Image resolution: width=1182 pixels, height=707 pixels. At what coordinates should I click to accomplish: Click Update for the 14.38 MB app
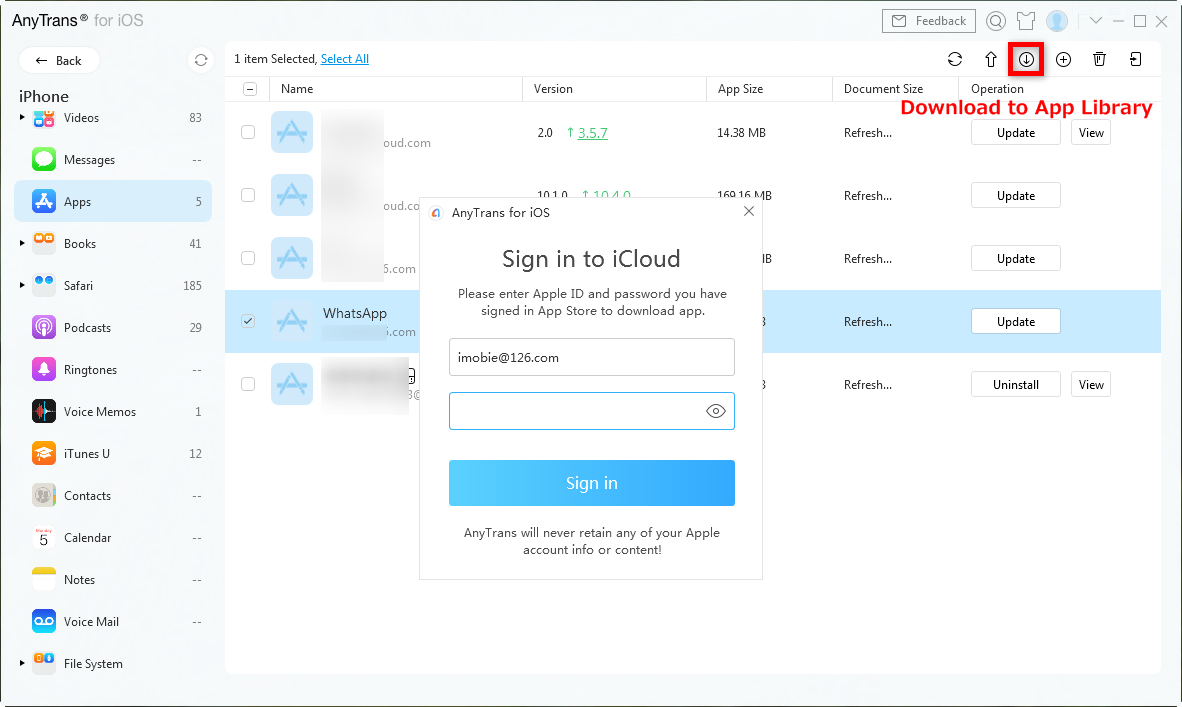[x=1015, y=133]
